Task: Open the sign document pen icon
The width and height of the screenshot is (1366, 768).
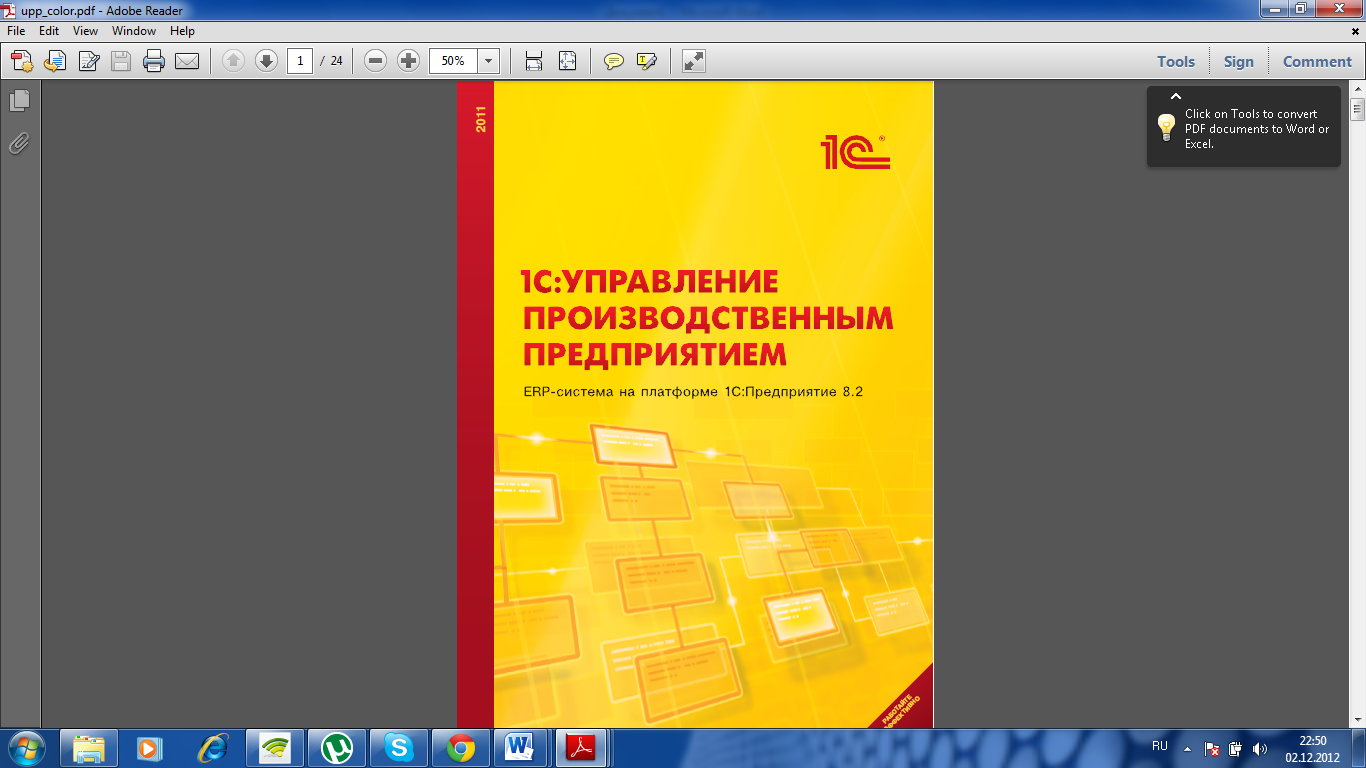Action: (x=88, y=61)
